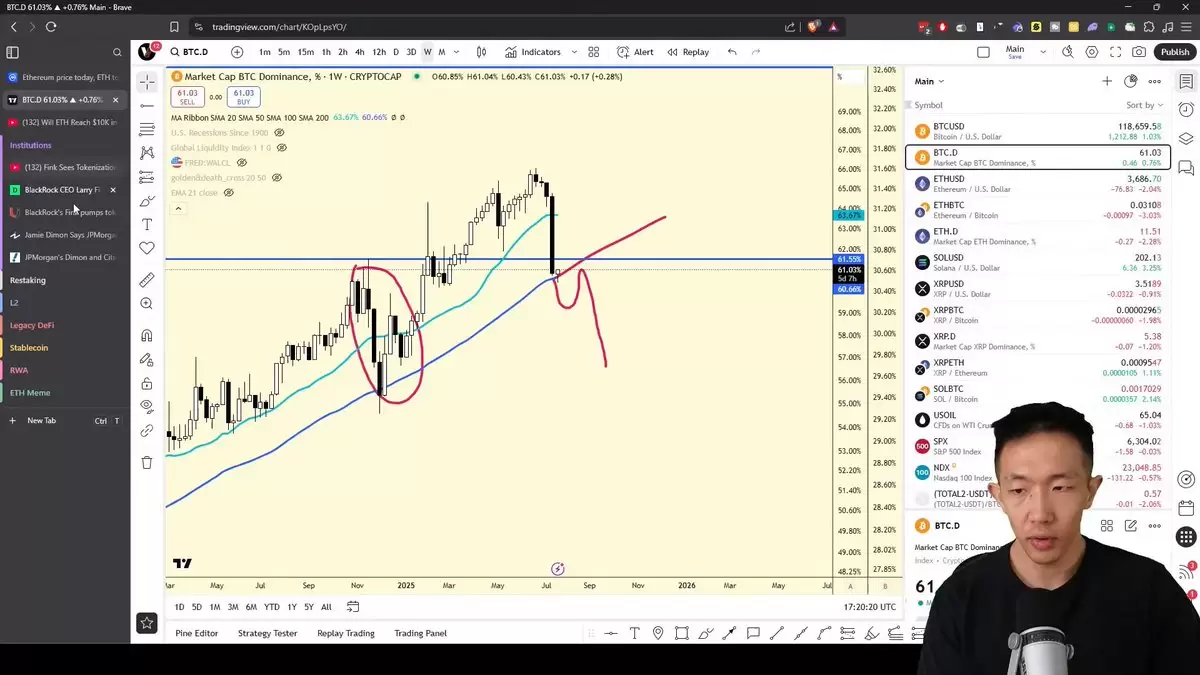Screen dimensions: 1200x675
Task: Select SOLUSD in the watchlist
Action: pyautogui.click(x=1037, y=262)
